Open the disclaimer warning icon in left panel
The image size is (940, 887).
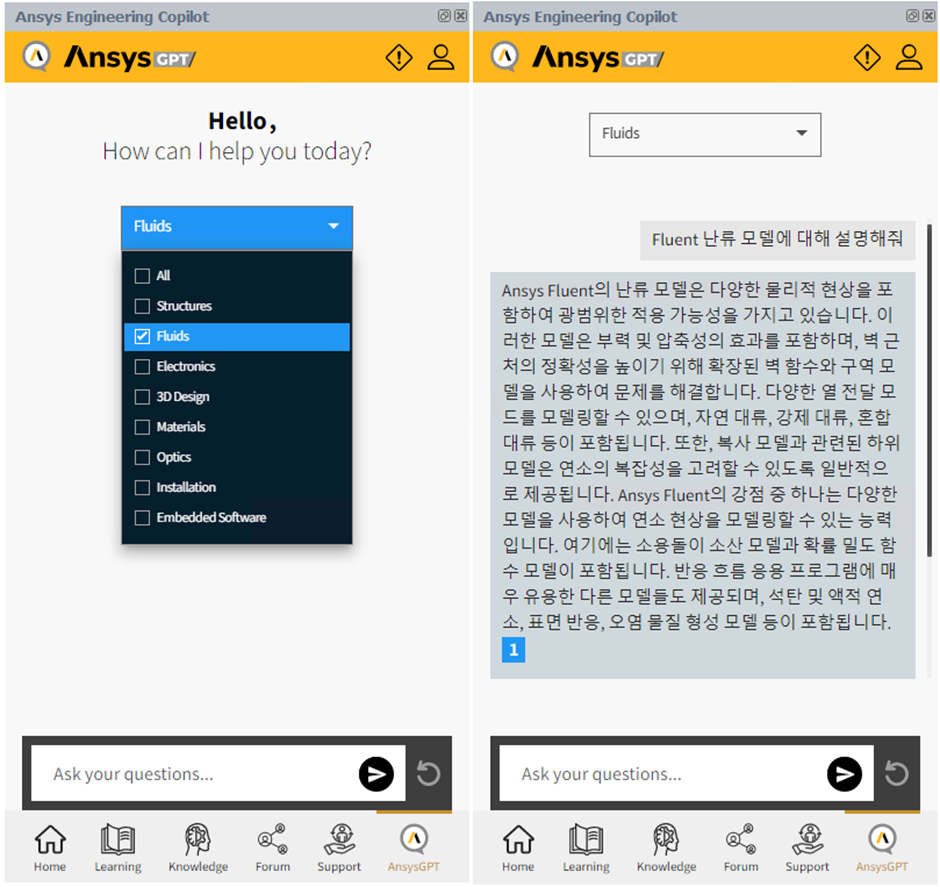click(399, 58)
